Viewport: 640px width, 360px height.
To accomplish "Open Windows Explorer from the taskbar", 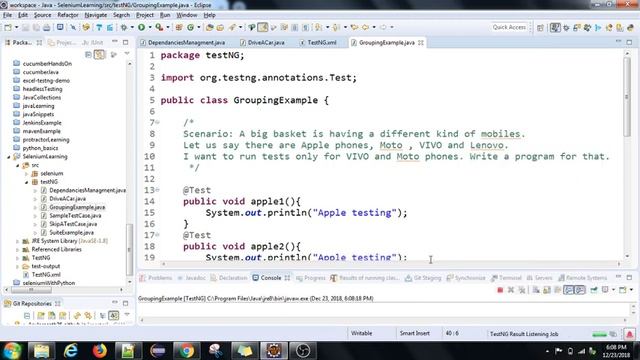I will (x=41, y=351).
